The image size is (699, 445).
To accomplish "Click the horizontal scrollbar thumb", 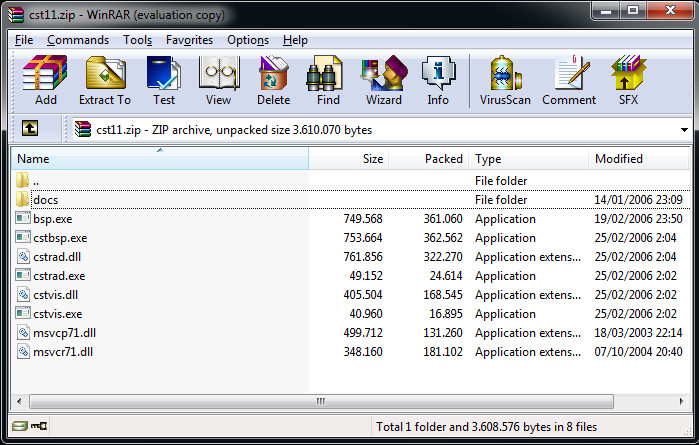I will pyautogui.click(x=321, y=401).
